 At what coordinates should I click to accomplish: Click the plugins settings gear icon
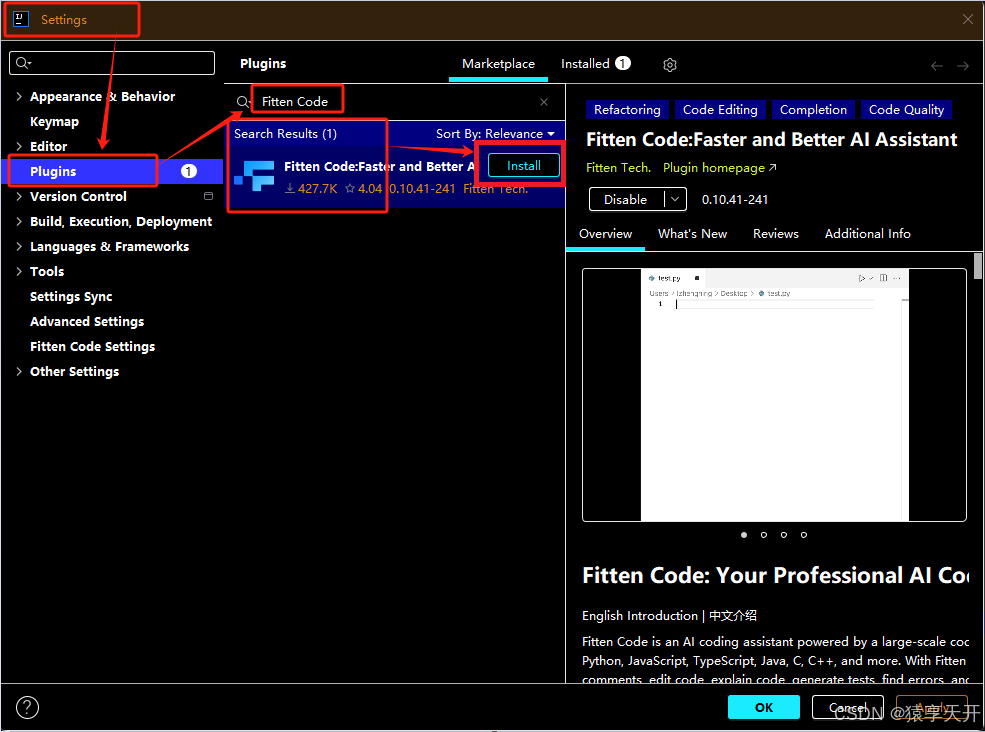pos(670,65)
